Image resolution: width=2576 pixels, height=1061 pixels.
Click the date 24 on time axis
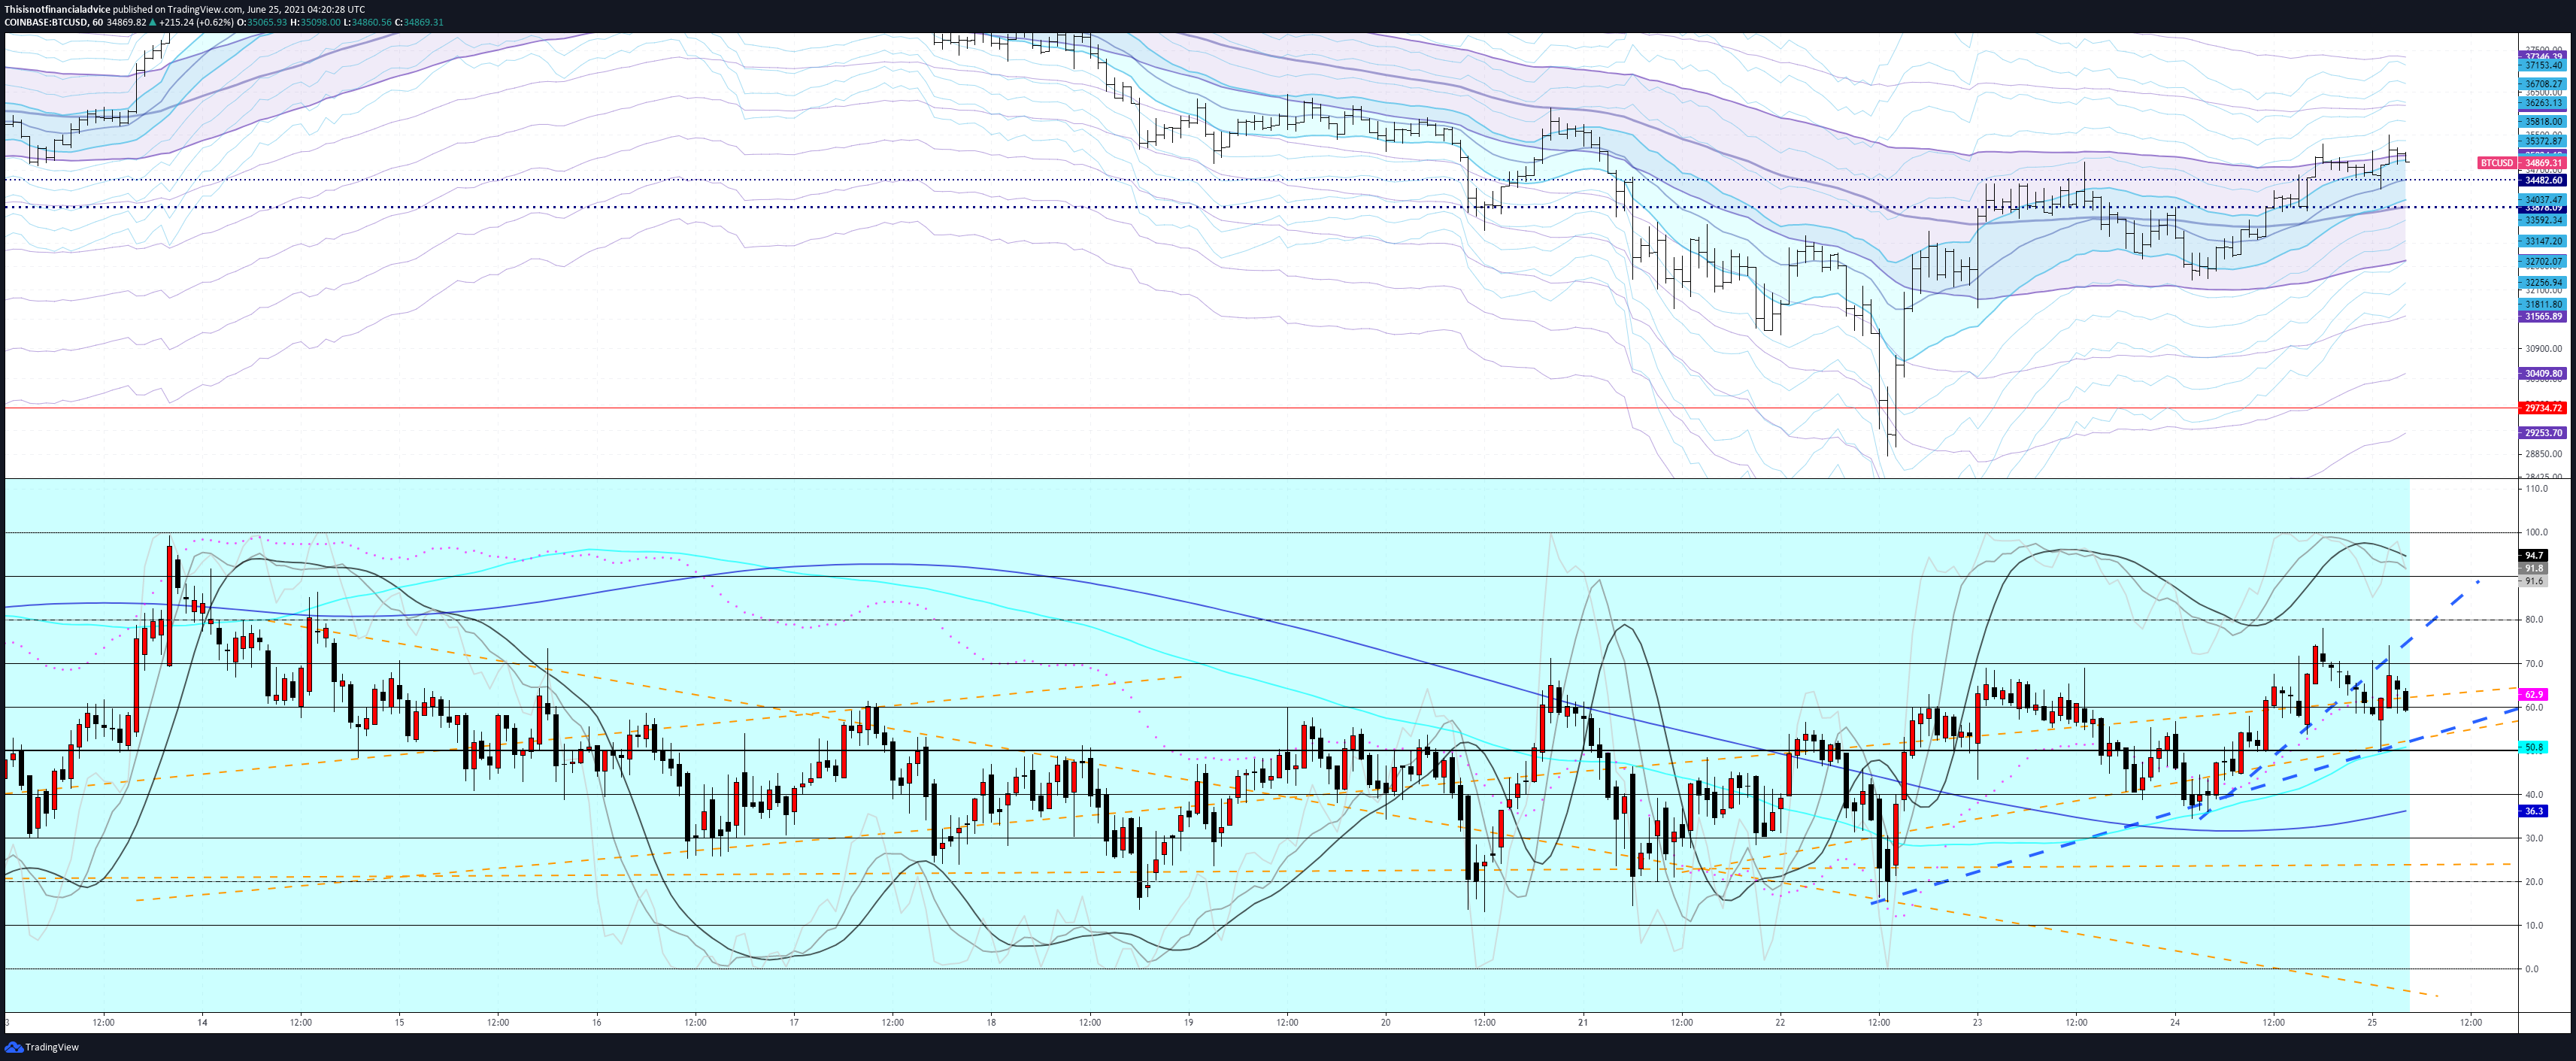click(2175, 1023)
